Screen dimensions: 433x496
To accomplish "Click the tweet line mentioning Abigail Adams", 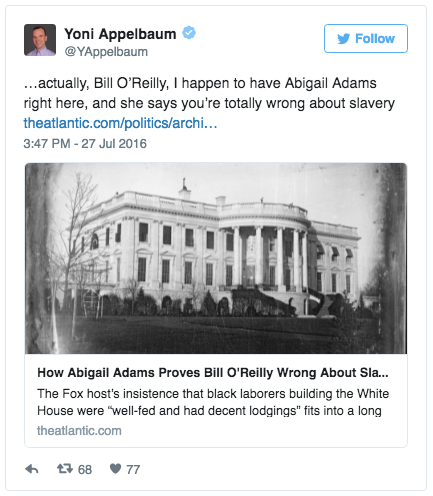I will [200, 83].
